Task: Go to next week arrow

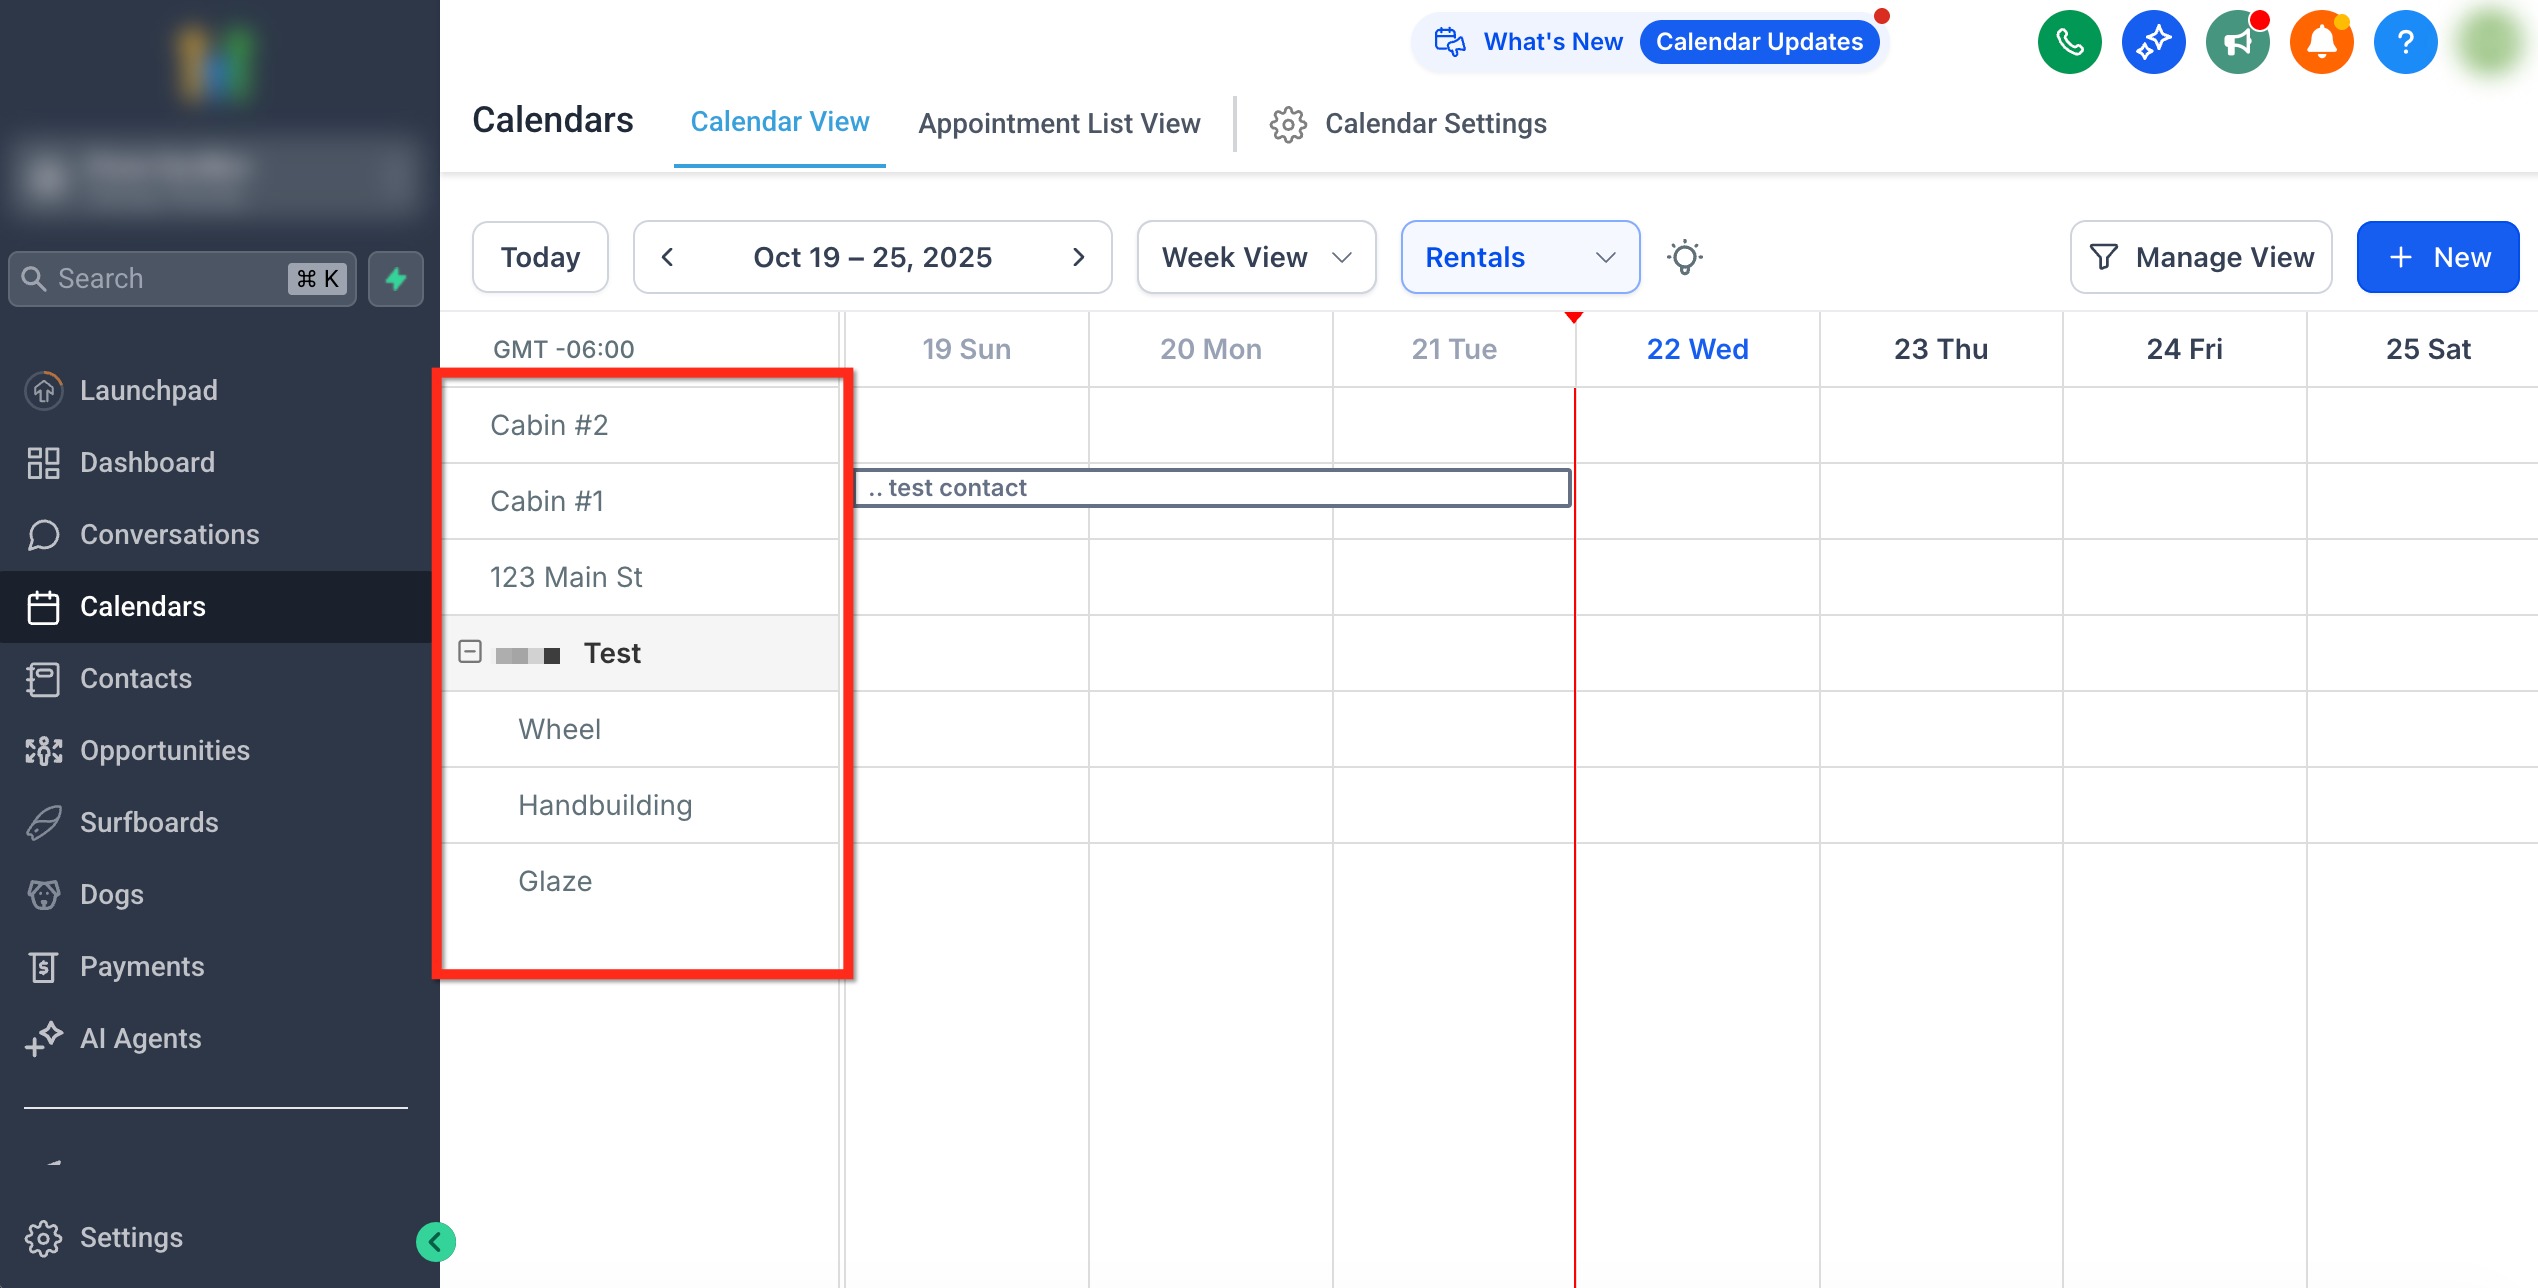Action: (1078, 257)
